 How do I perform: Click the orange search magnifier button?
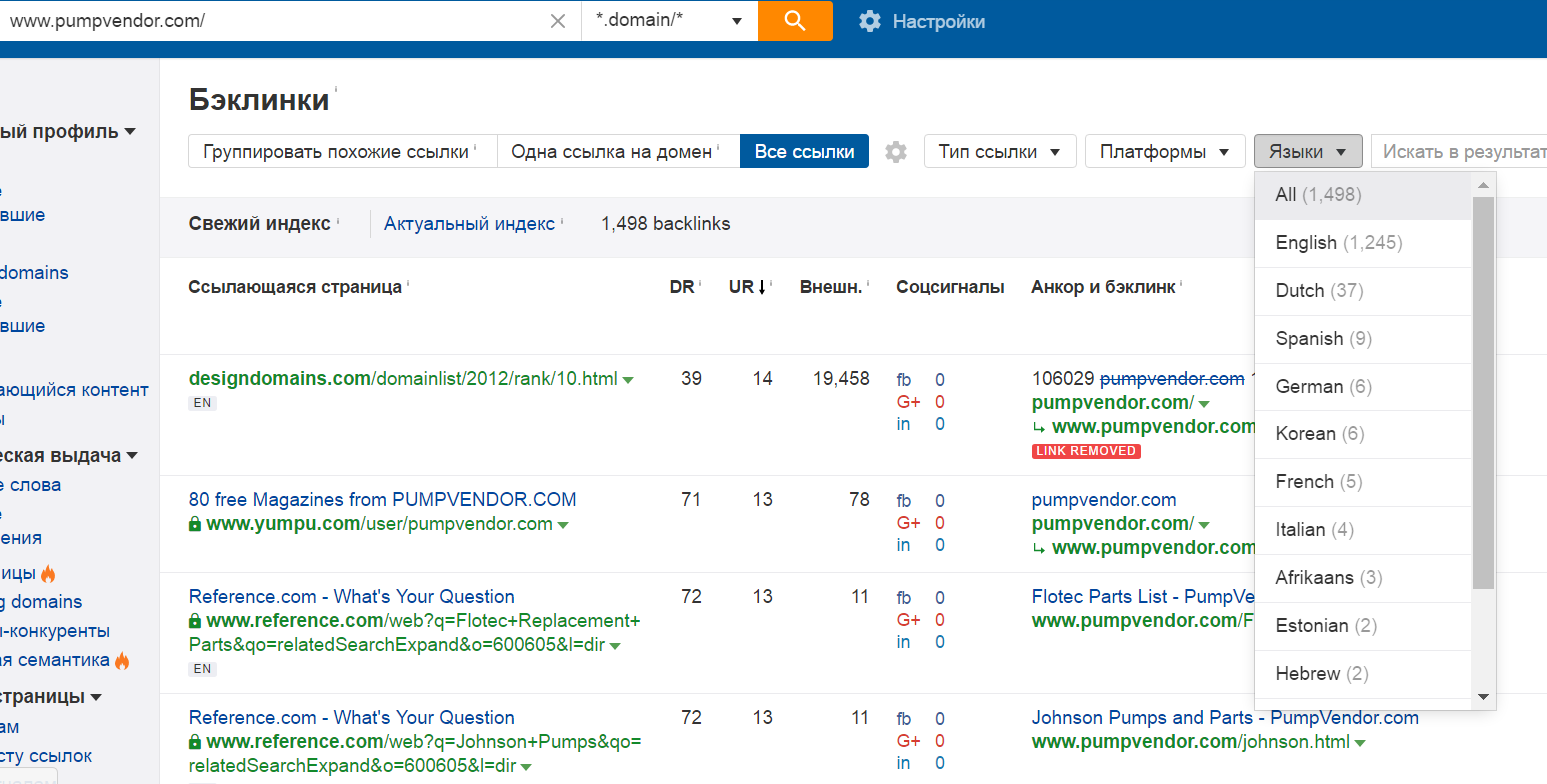(795, 20)
